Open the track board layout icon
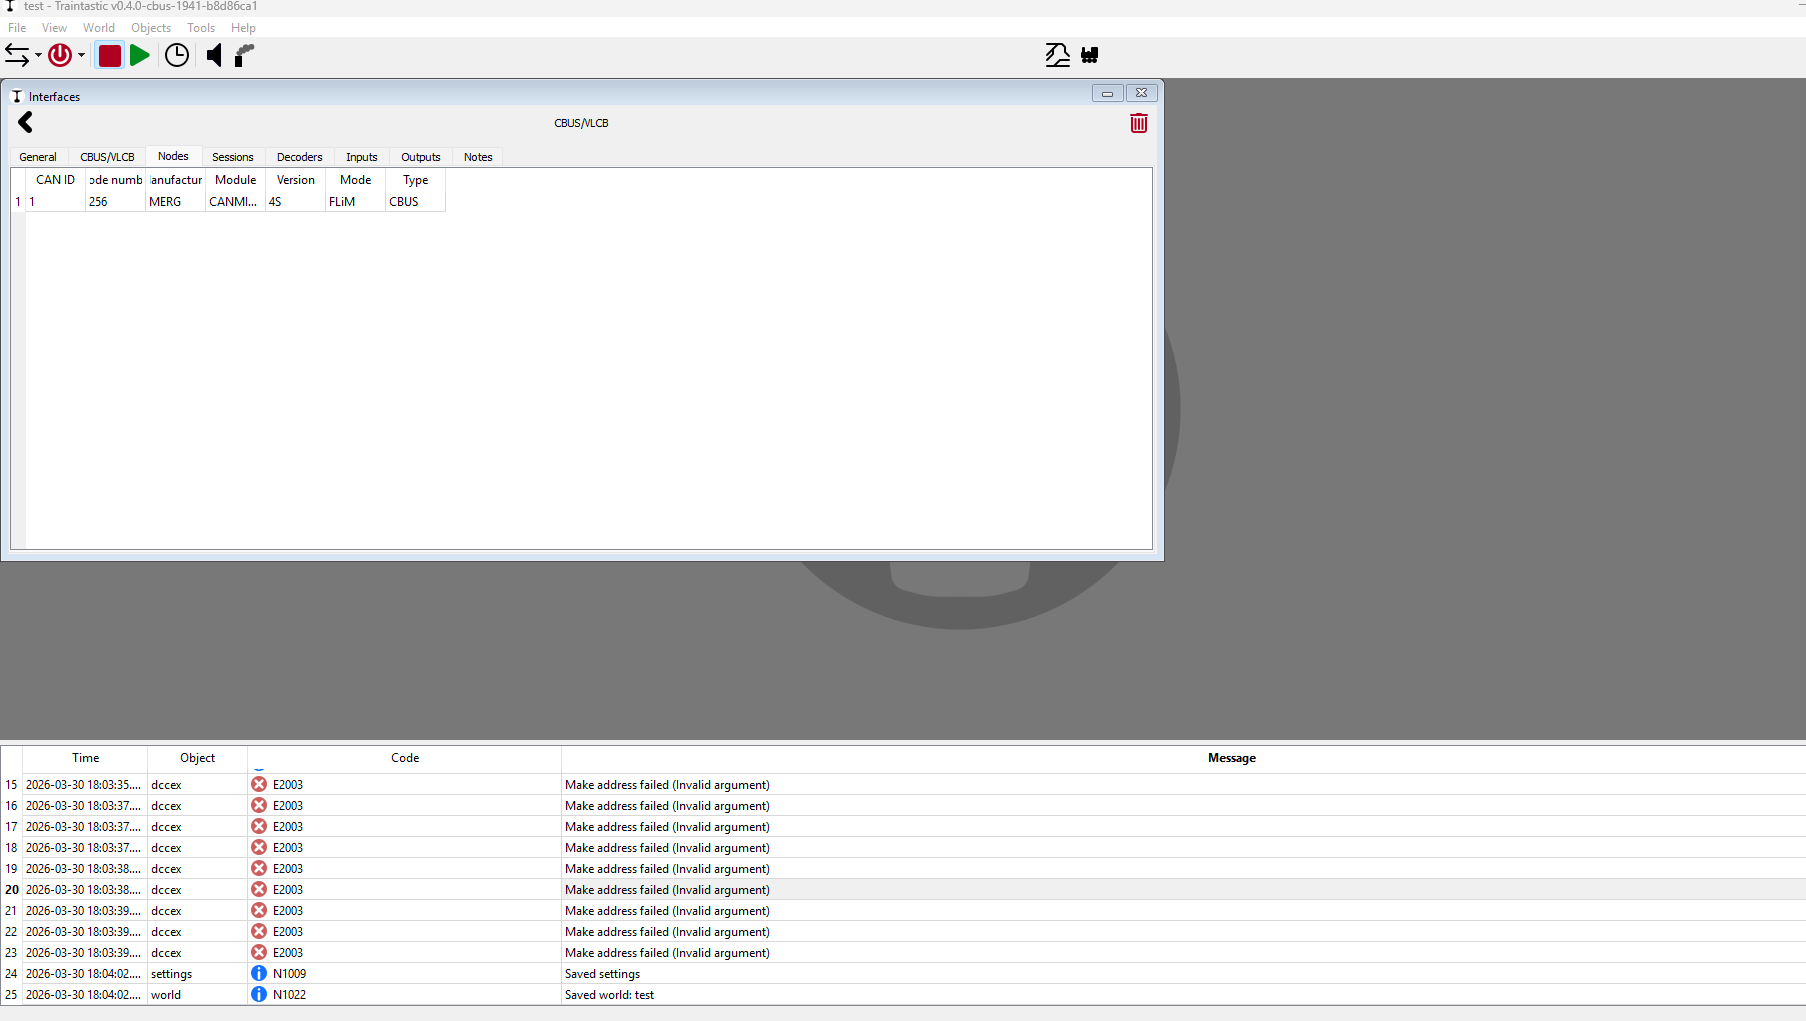This screenshot has width=1806, height=1021. tap(1057, 55)
